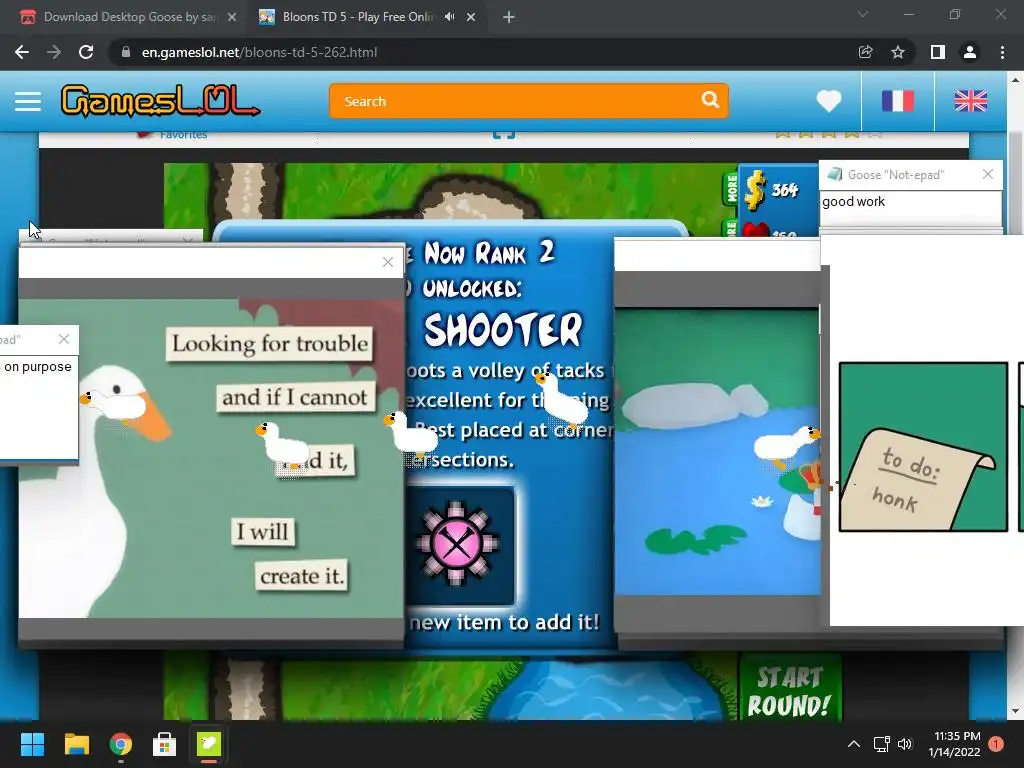
Task: Click the Favorites link under the header
Action: [x=183, y=135]
